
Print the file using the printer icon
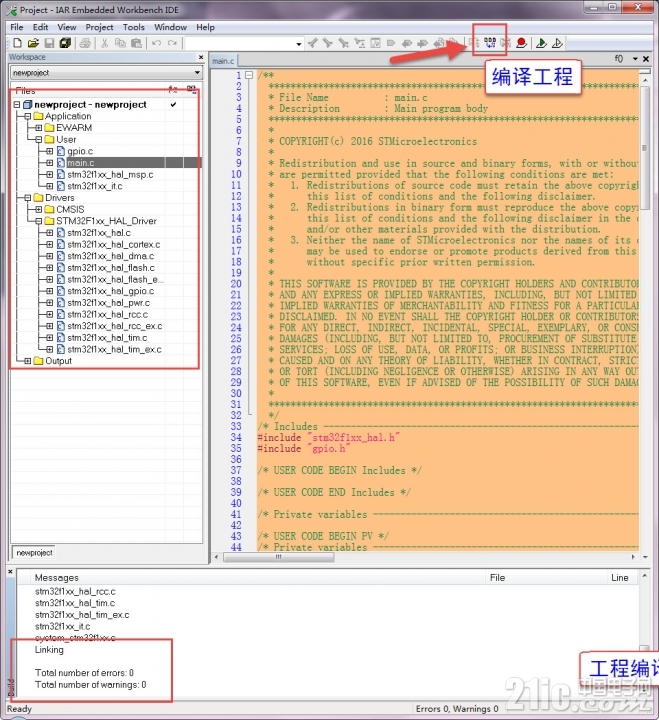[85, 43]
